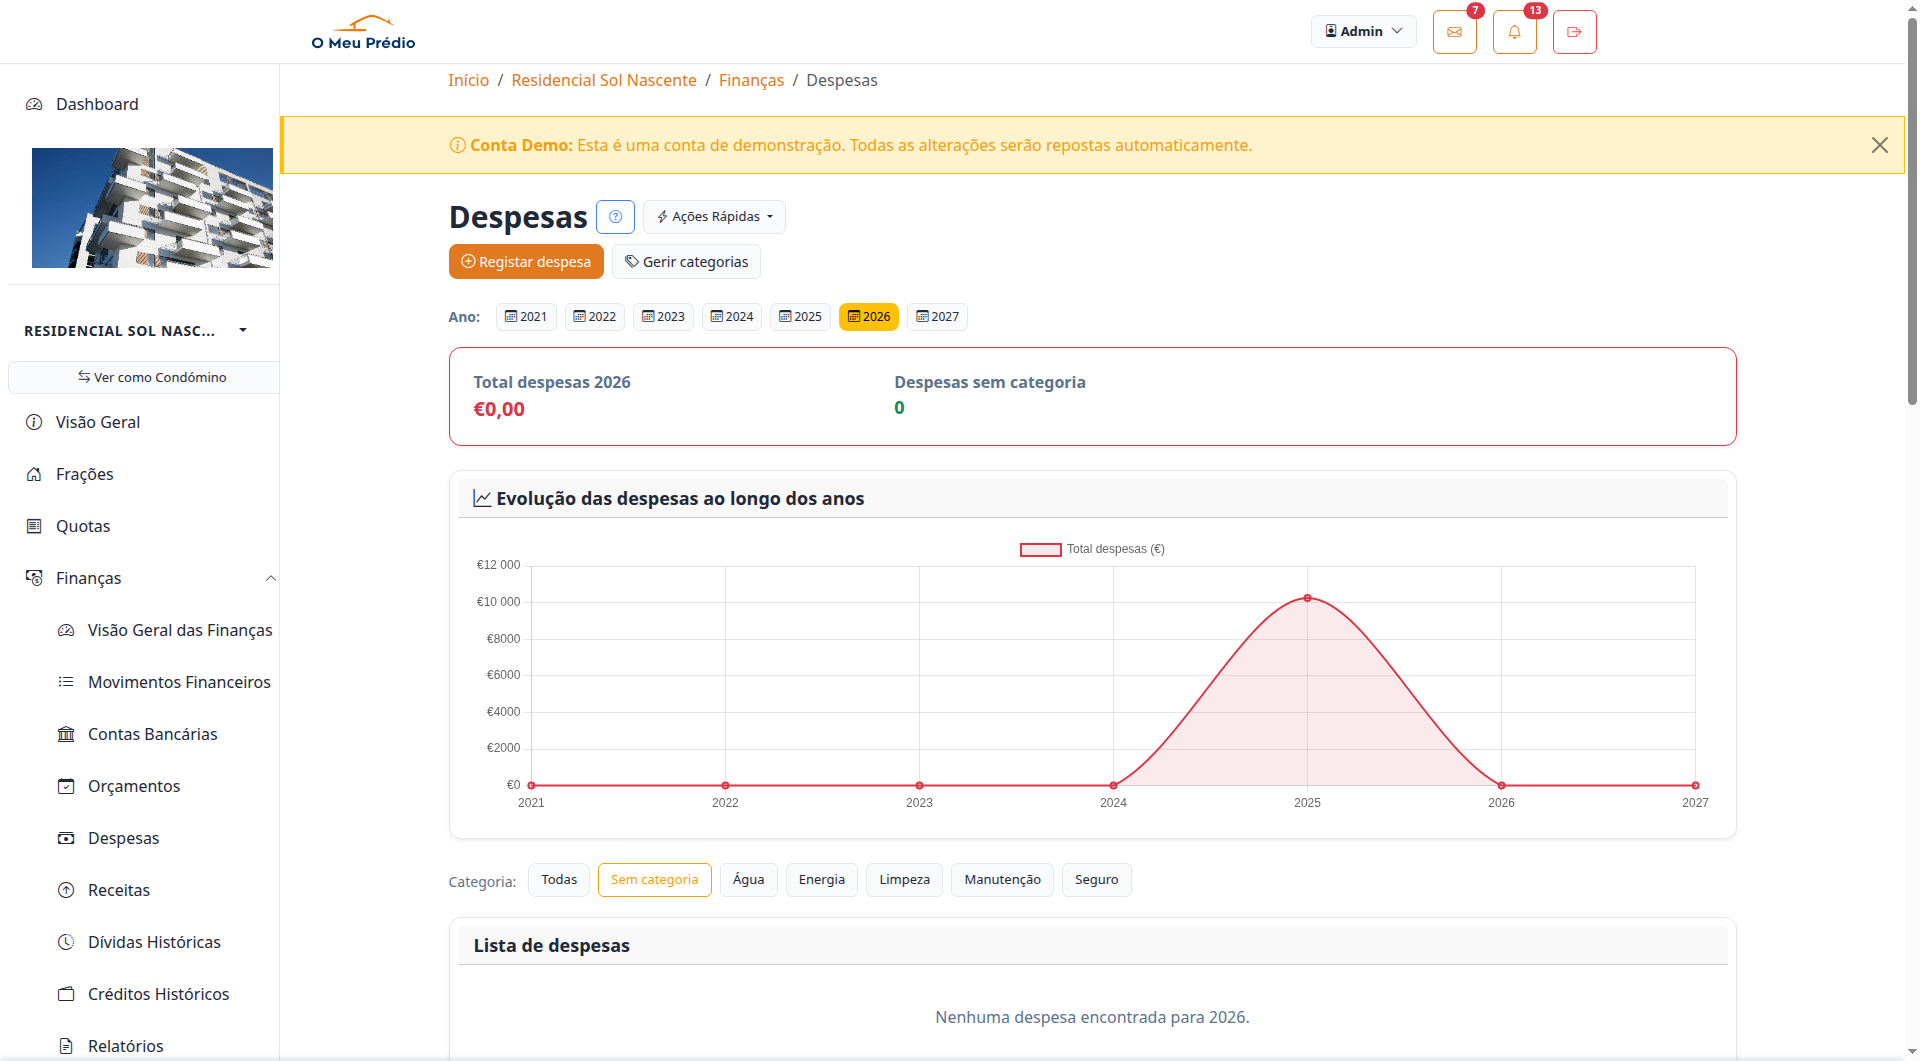Open the notifications bell icon

[1514, 32]
